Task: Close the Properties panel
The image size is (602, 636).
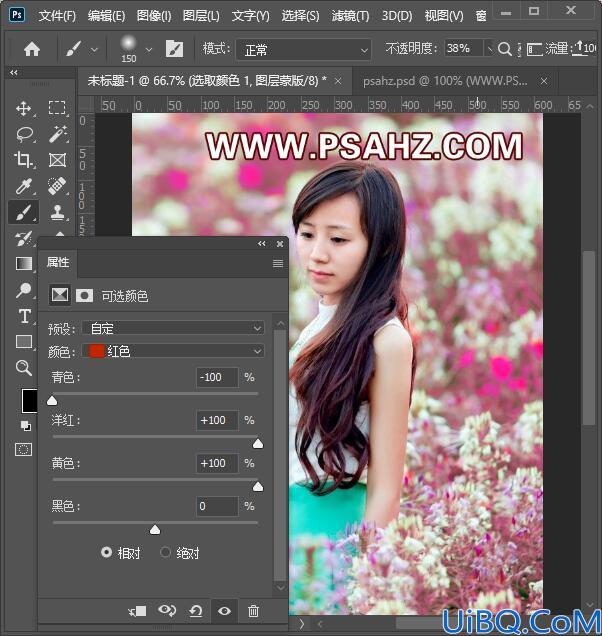Action: pyautogui.click(x=280, y=243)
